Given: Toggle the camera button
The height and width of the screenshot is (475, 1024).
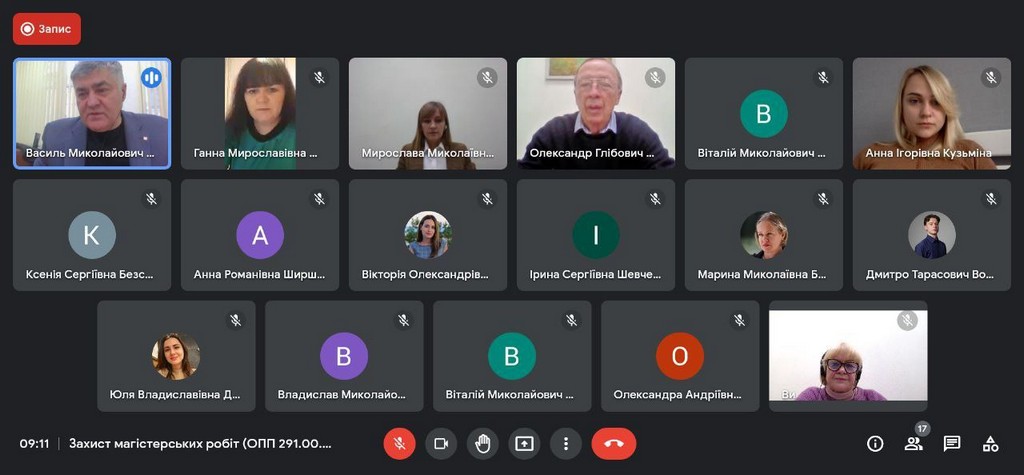Looking at the screenshot, I should pos(440,443).
